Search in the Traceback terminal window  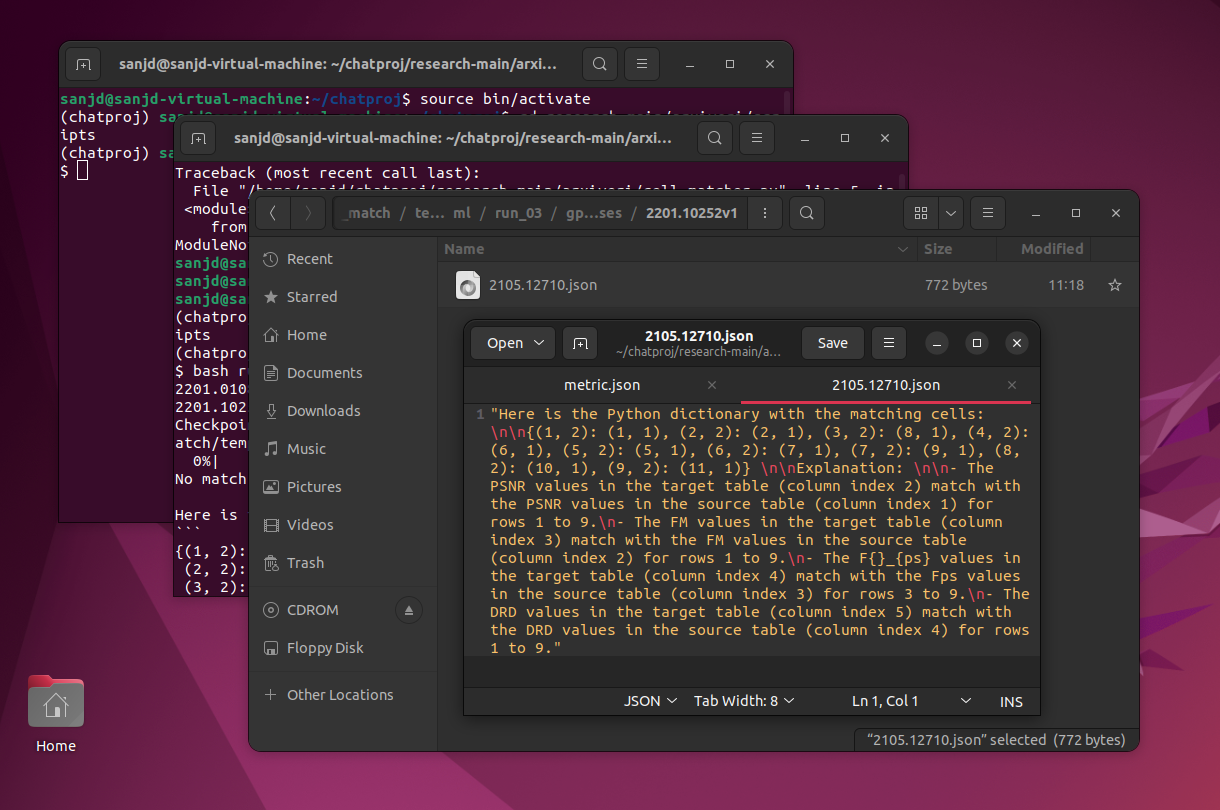click(x=714, y=138)
